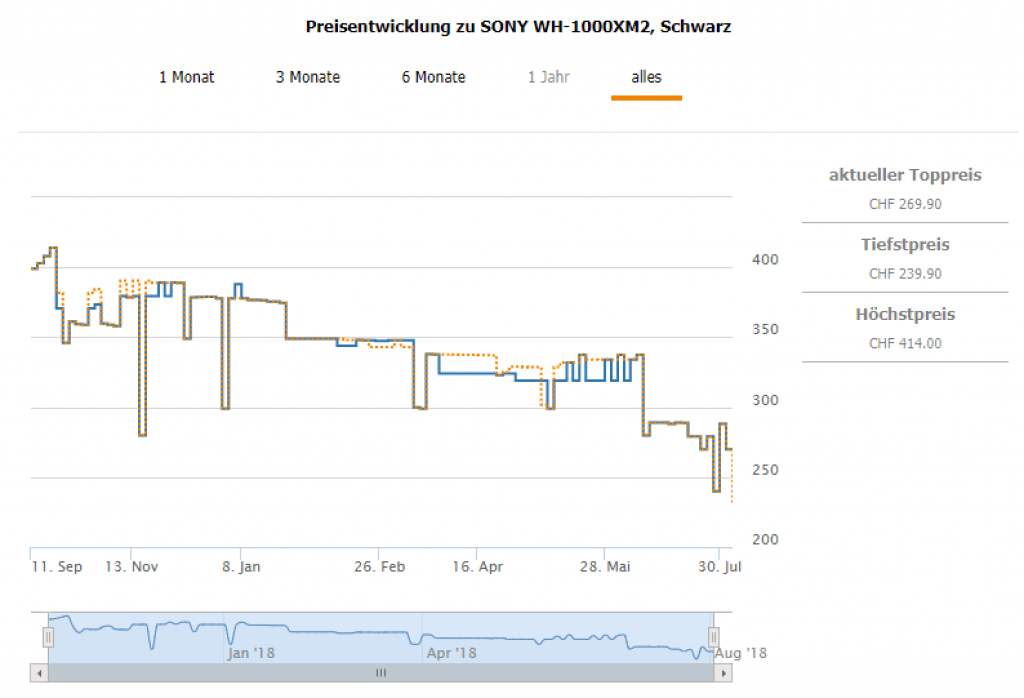This screenshot has width=1024, height=698.
Task: Click the horizontal scrollbar thumb grip
Action: coord(380,674)
